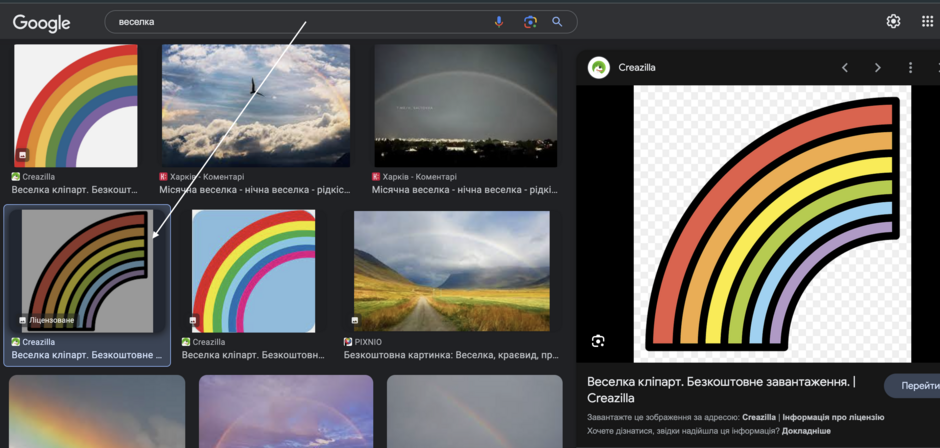
Task: Click Creazilla favicon under selected rainbow
Action: [16, 342]
